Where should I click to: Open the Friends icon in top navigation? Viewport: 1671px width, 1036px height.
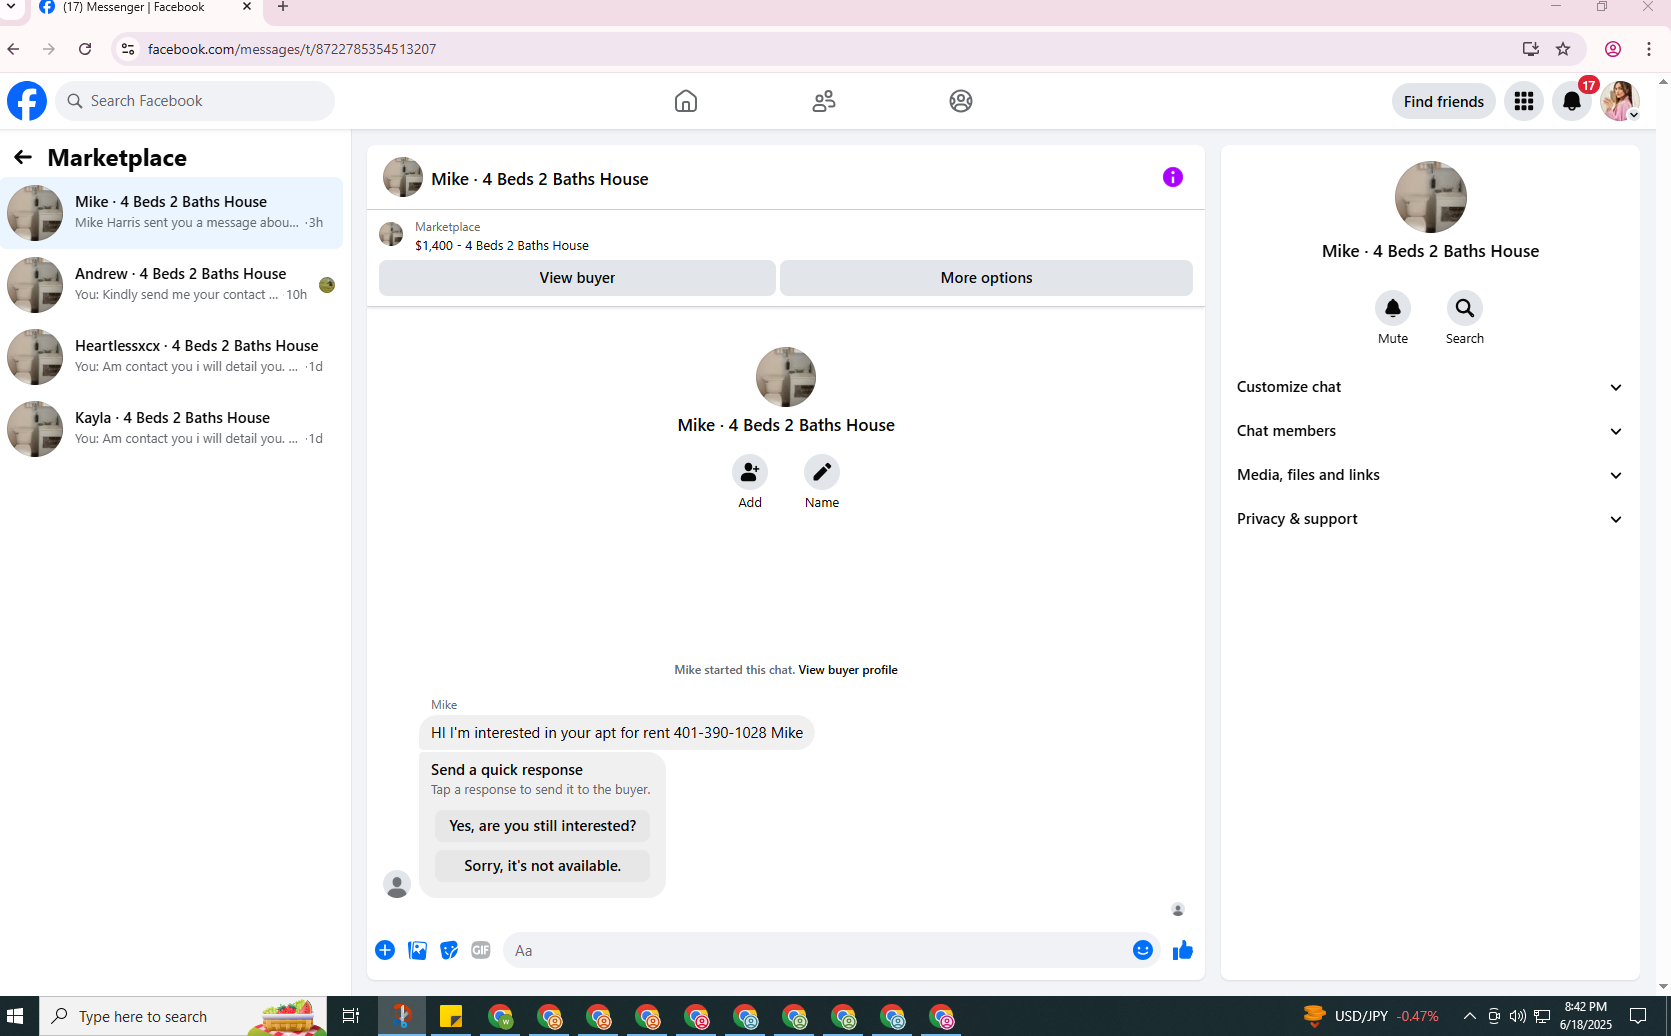(x=824, y=101)
